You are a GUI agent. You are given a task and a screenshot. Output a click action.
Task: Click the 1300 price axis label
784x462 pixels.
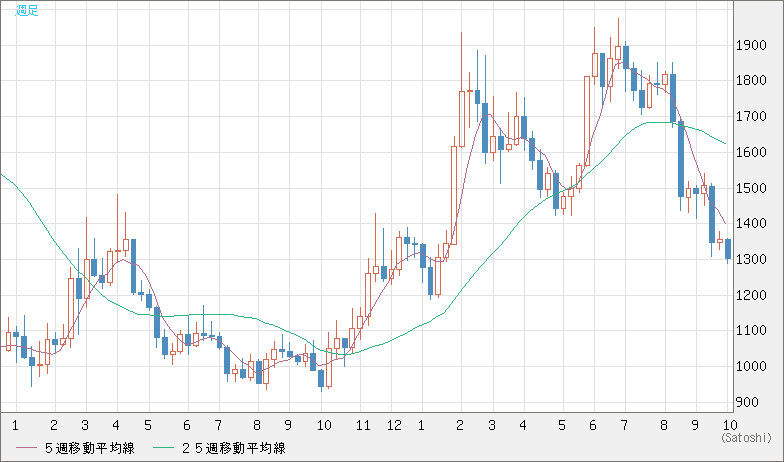(751, 260)
